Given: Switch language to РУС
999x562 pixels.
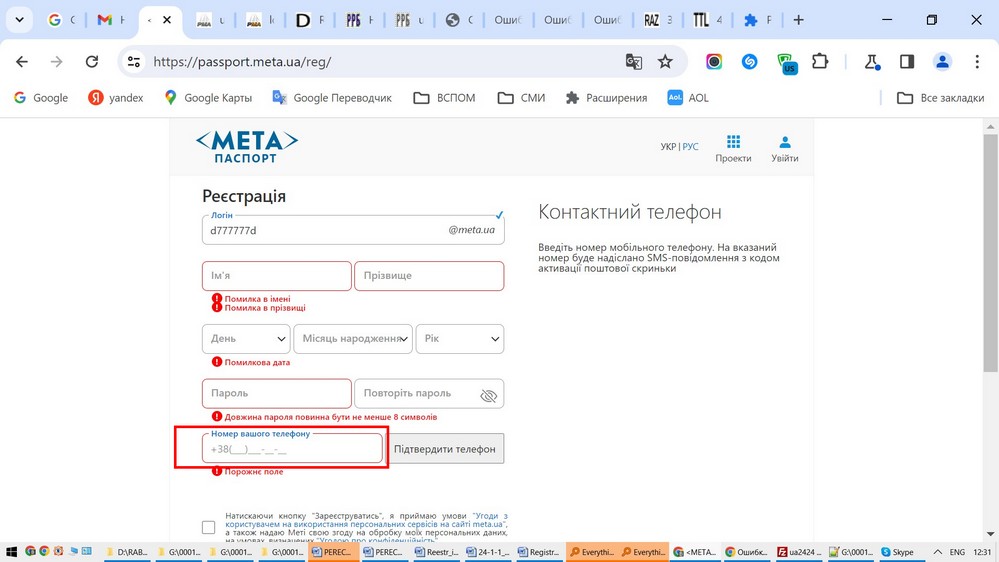Looking at the screenshot, I should click(691, 147).
